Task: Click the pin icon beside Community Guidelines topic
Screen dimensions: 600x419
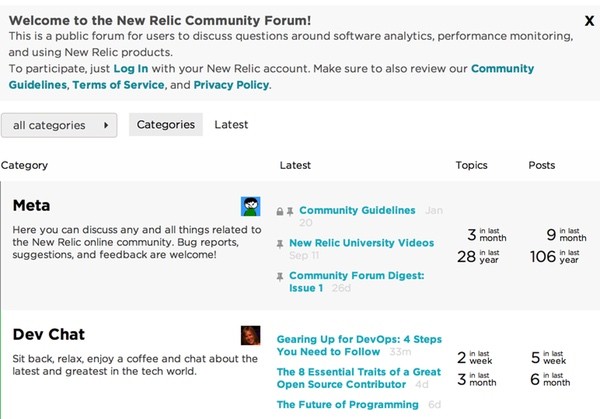Action: pos(290,211)
